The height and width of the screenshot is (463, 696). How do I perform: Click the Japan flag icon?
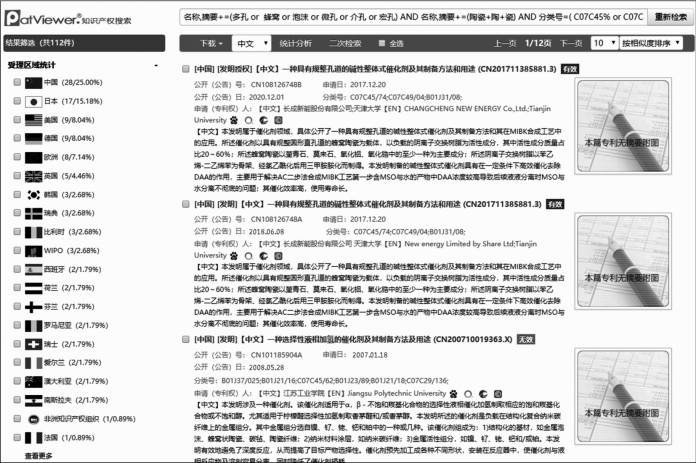point(33,102)
